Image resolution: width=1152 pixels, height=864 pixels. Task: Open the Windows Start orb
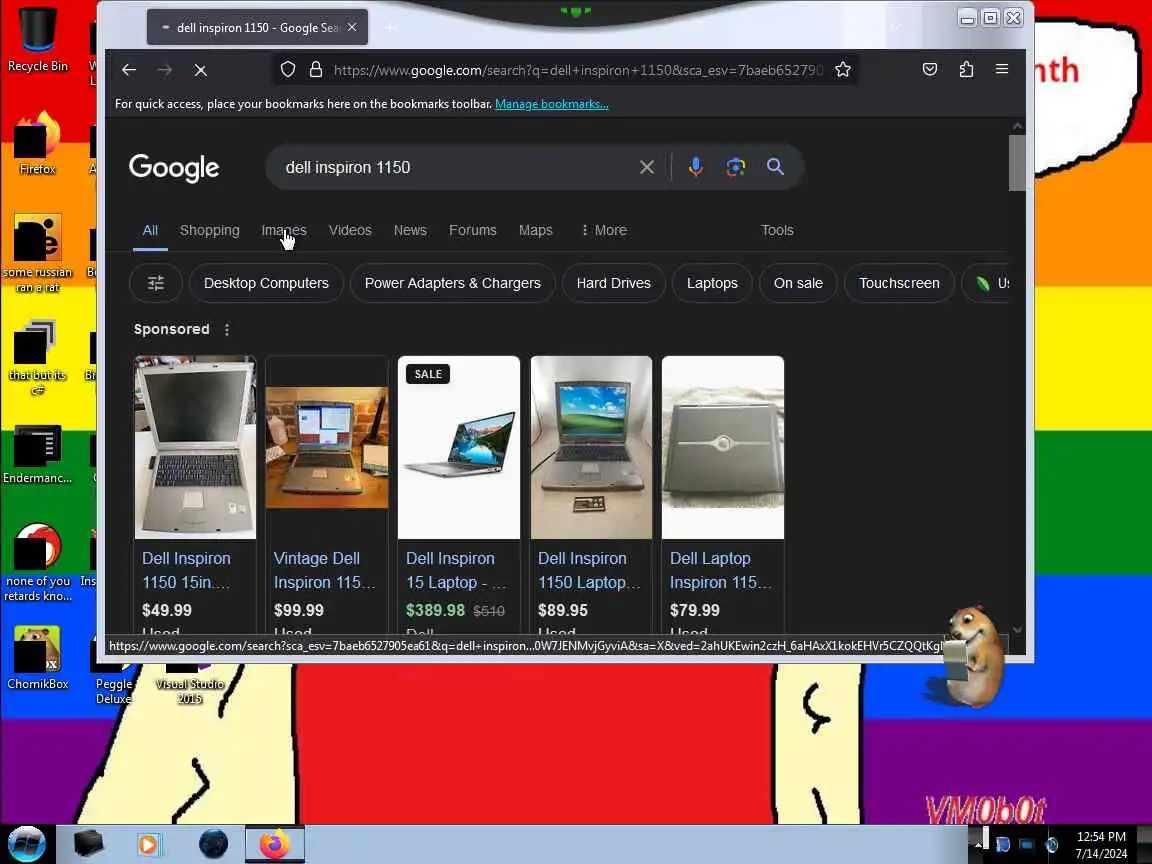(27, 843)
